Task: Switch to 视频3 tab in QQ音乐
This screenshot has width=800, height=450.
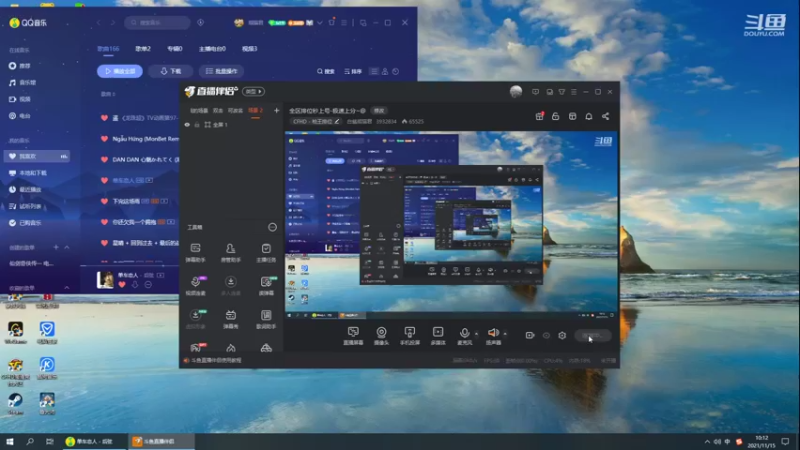Action: tap(249, 48)
